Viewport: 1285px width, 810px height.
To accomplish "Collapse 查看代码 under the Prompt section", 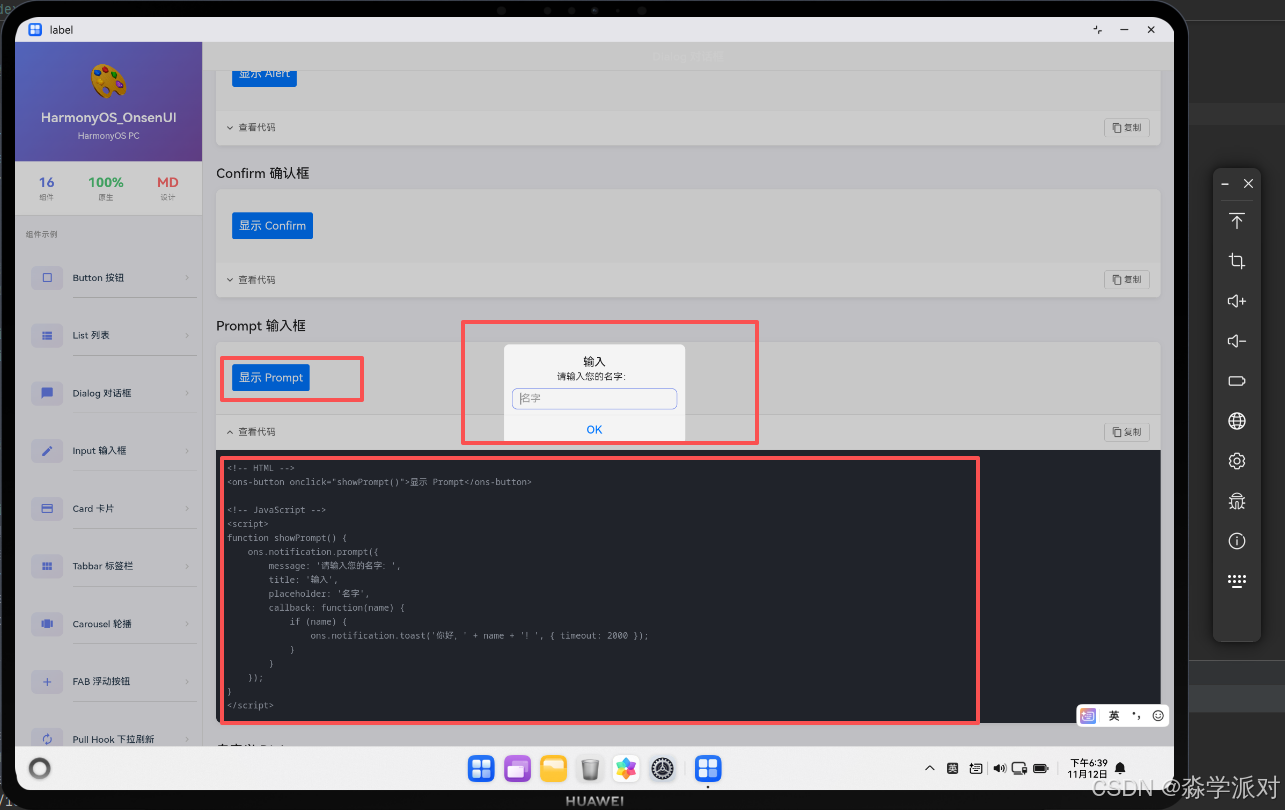I will click(x=250, y=432).
